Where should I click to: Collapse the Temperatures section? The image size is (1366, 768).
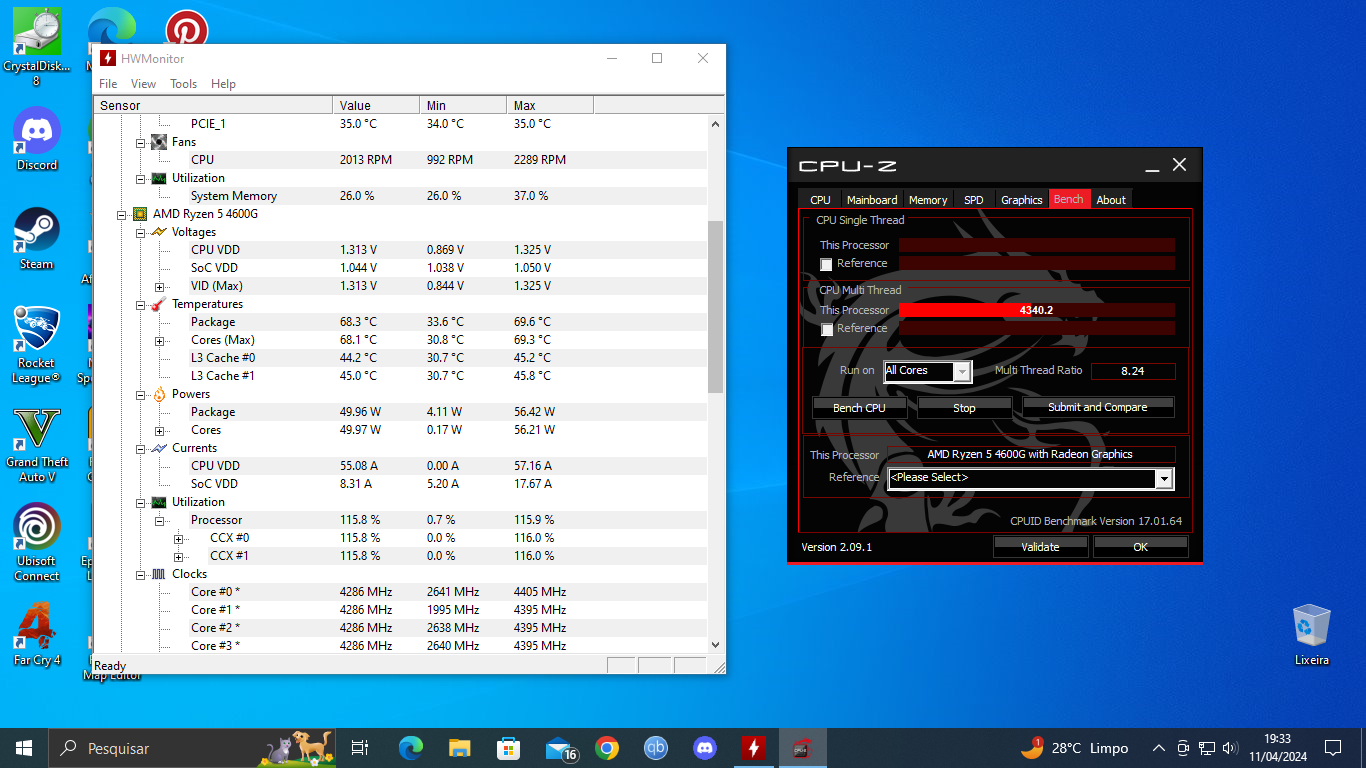tap(141, 304)
